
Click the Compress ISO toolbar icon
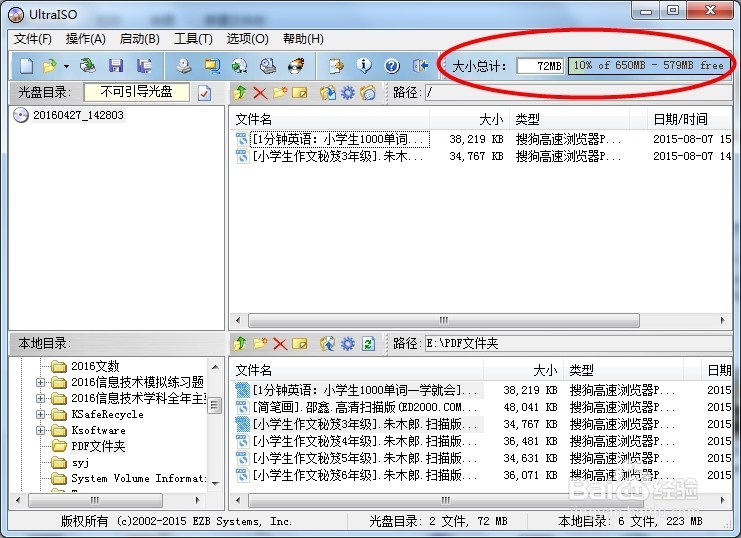212,66
